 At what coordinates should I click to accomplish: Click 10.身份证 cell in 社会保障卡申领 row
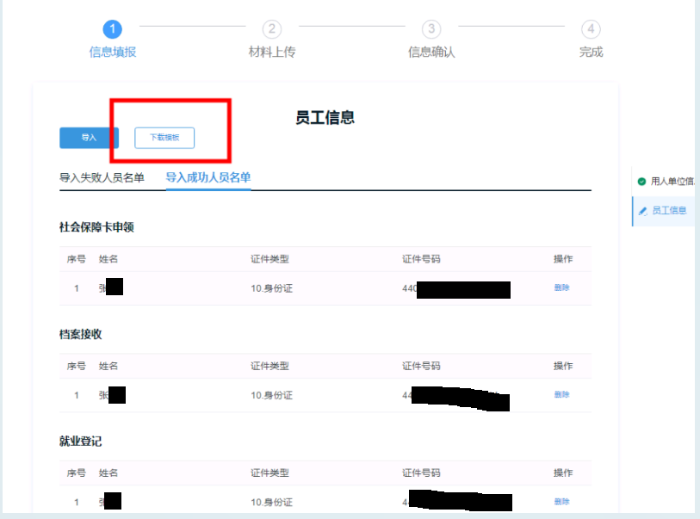tap(272, 288)
